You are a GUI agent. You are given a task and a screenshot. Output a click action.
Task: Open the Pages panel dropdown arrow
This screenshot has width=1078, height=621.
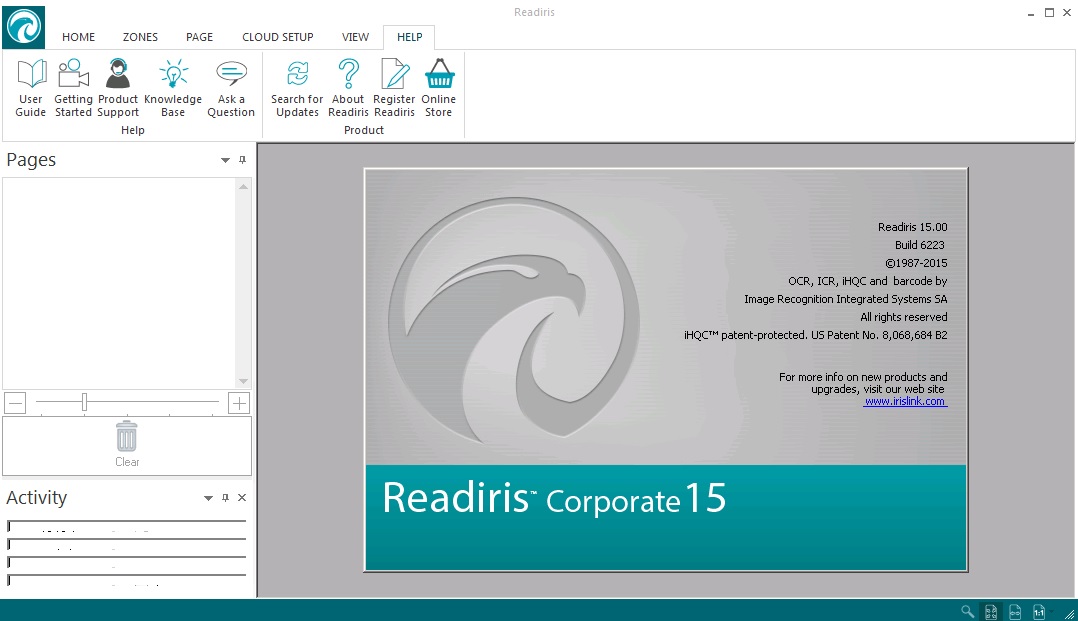tap(225, 160)
